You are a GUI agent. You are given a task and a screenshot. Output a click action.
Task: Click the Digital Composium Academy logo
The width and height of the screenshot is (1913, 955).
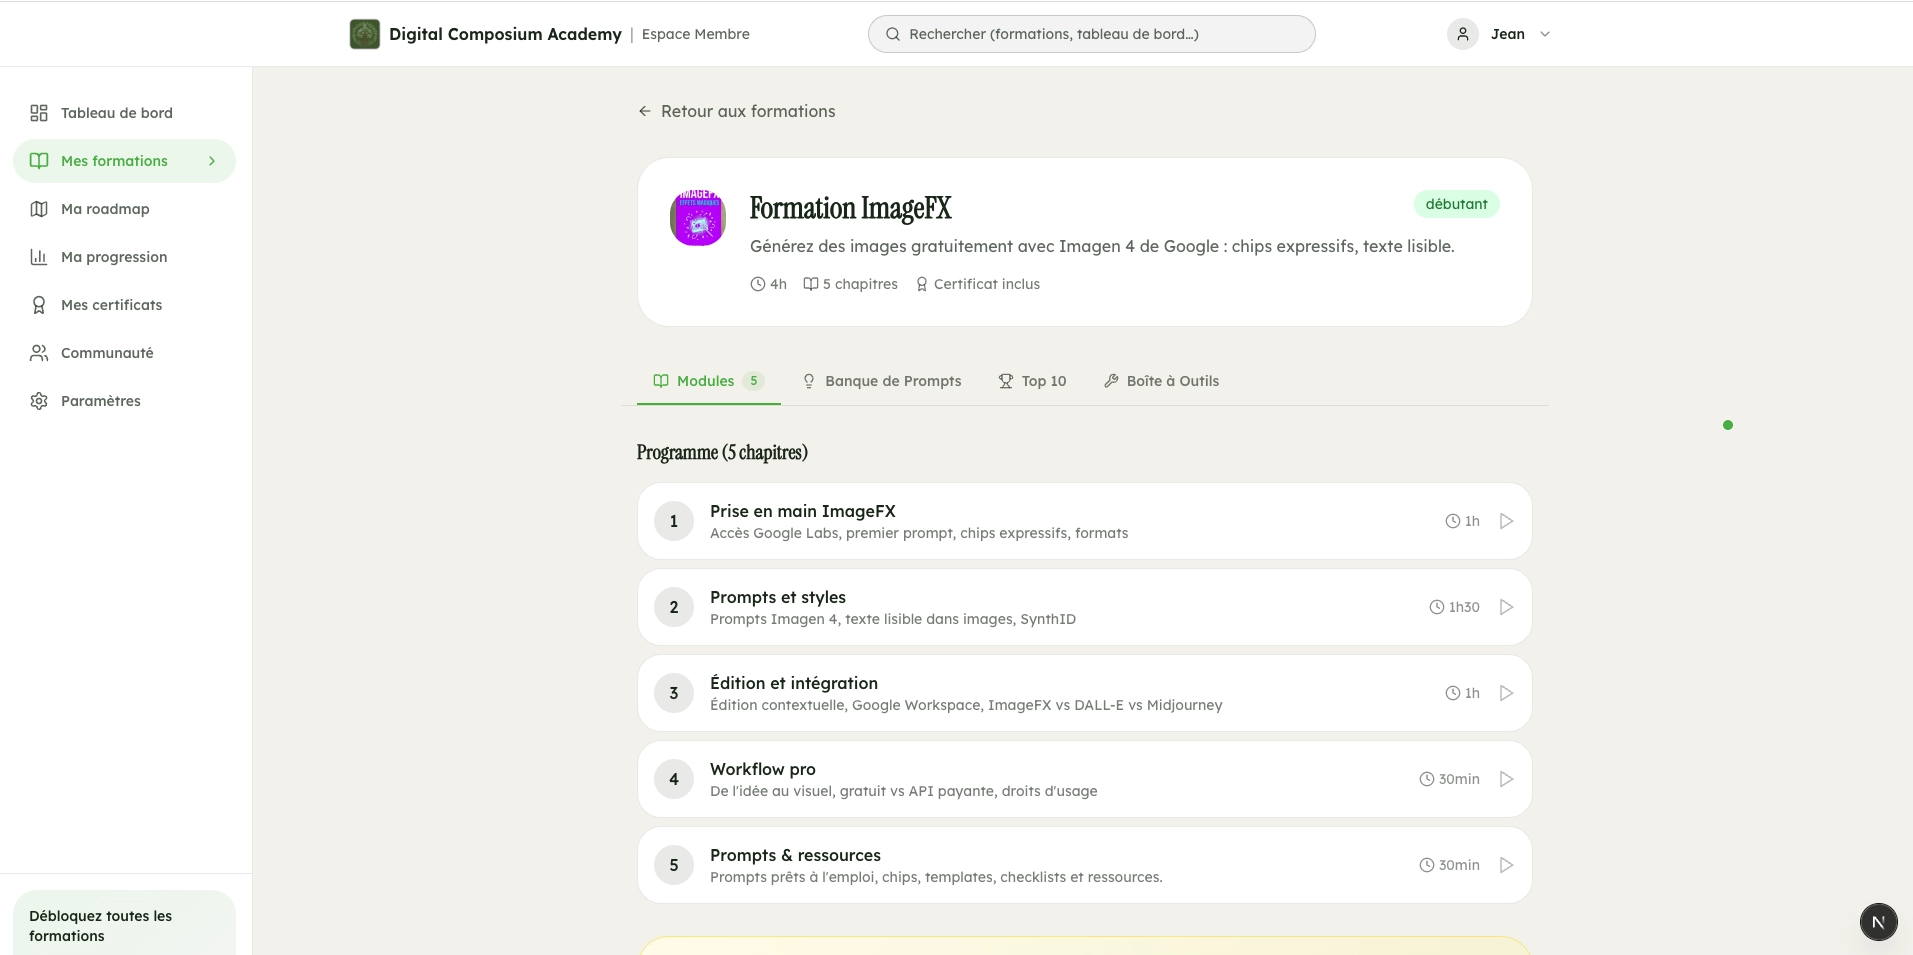point(365,33)
